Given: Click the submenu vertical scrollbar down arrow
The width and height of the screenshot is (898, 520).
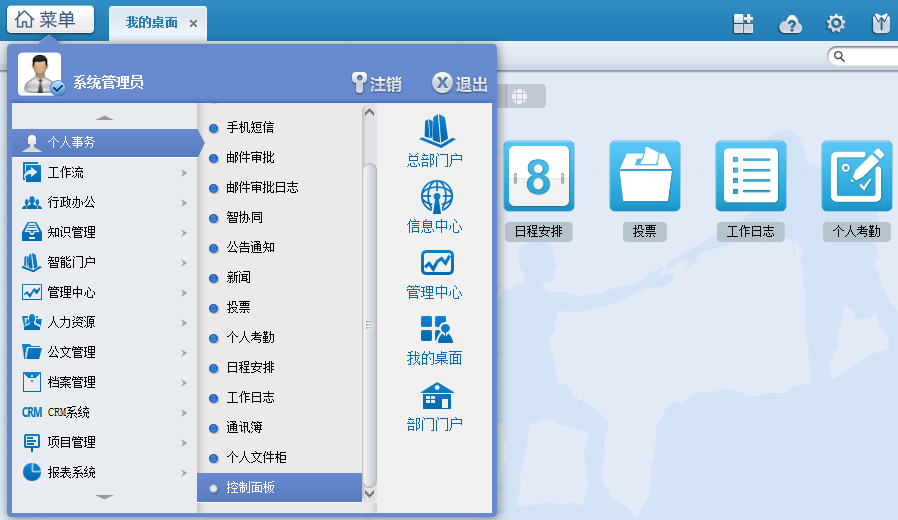Looking at the screenshot, I should (x=369, y=493).
